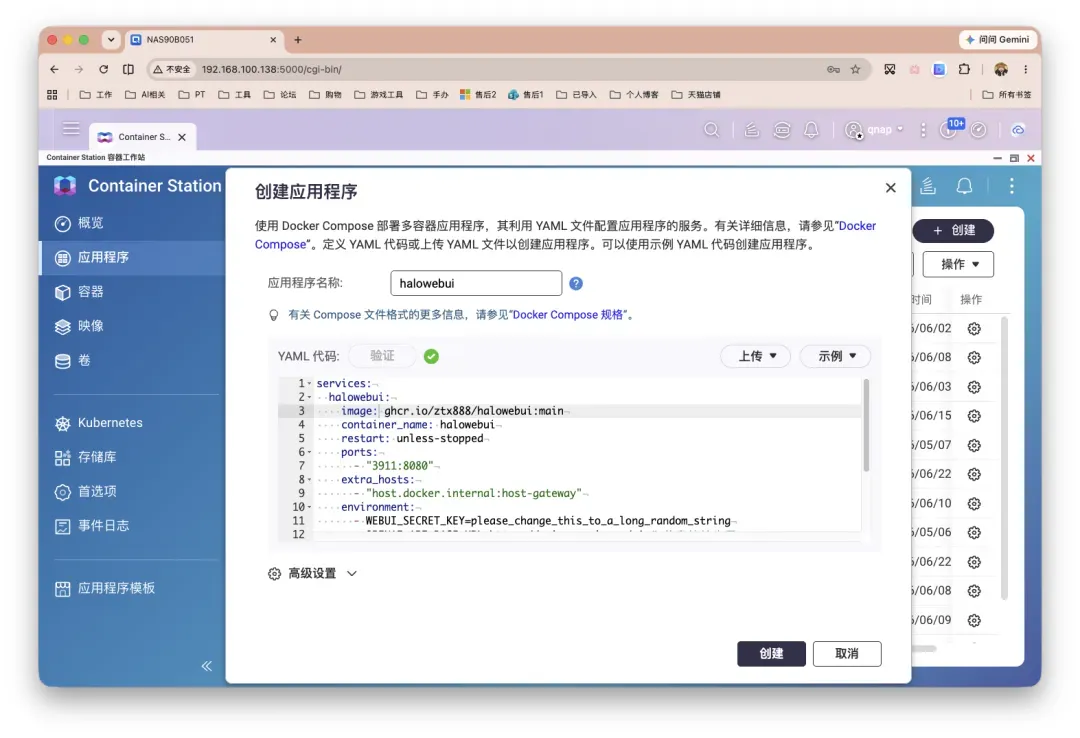The width and height of the screenshot is (1080, 738).
Task: Bookmark this page with star icon
Action: pyautogui.click(x=855, y=70)
